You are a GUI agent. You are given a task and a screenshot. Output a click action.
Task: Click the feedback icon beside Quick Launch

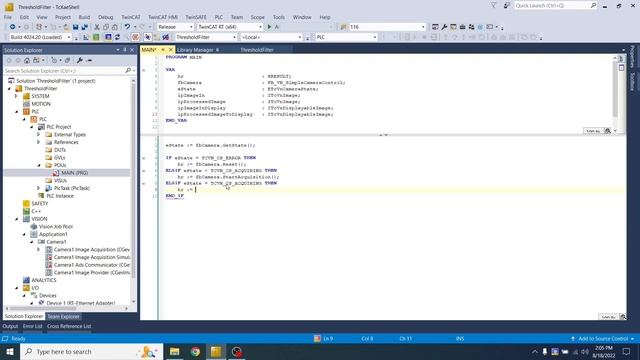(507, 5)
